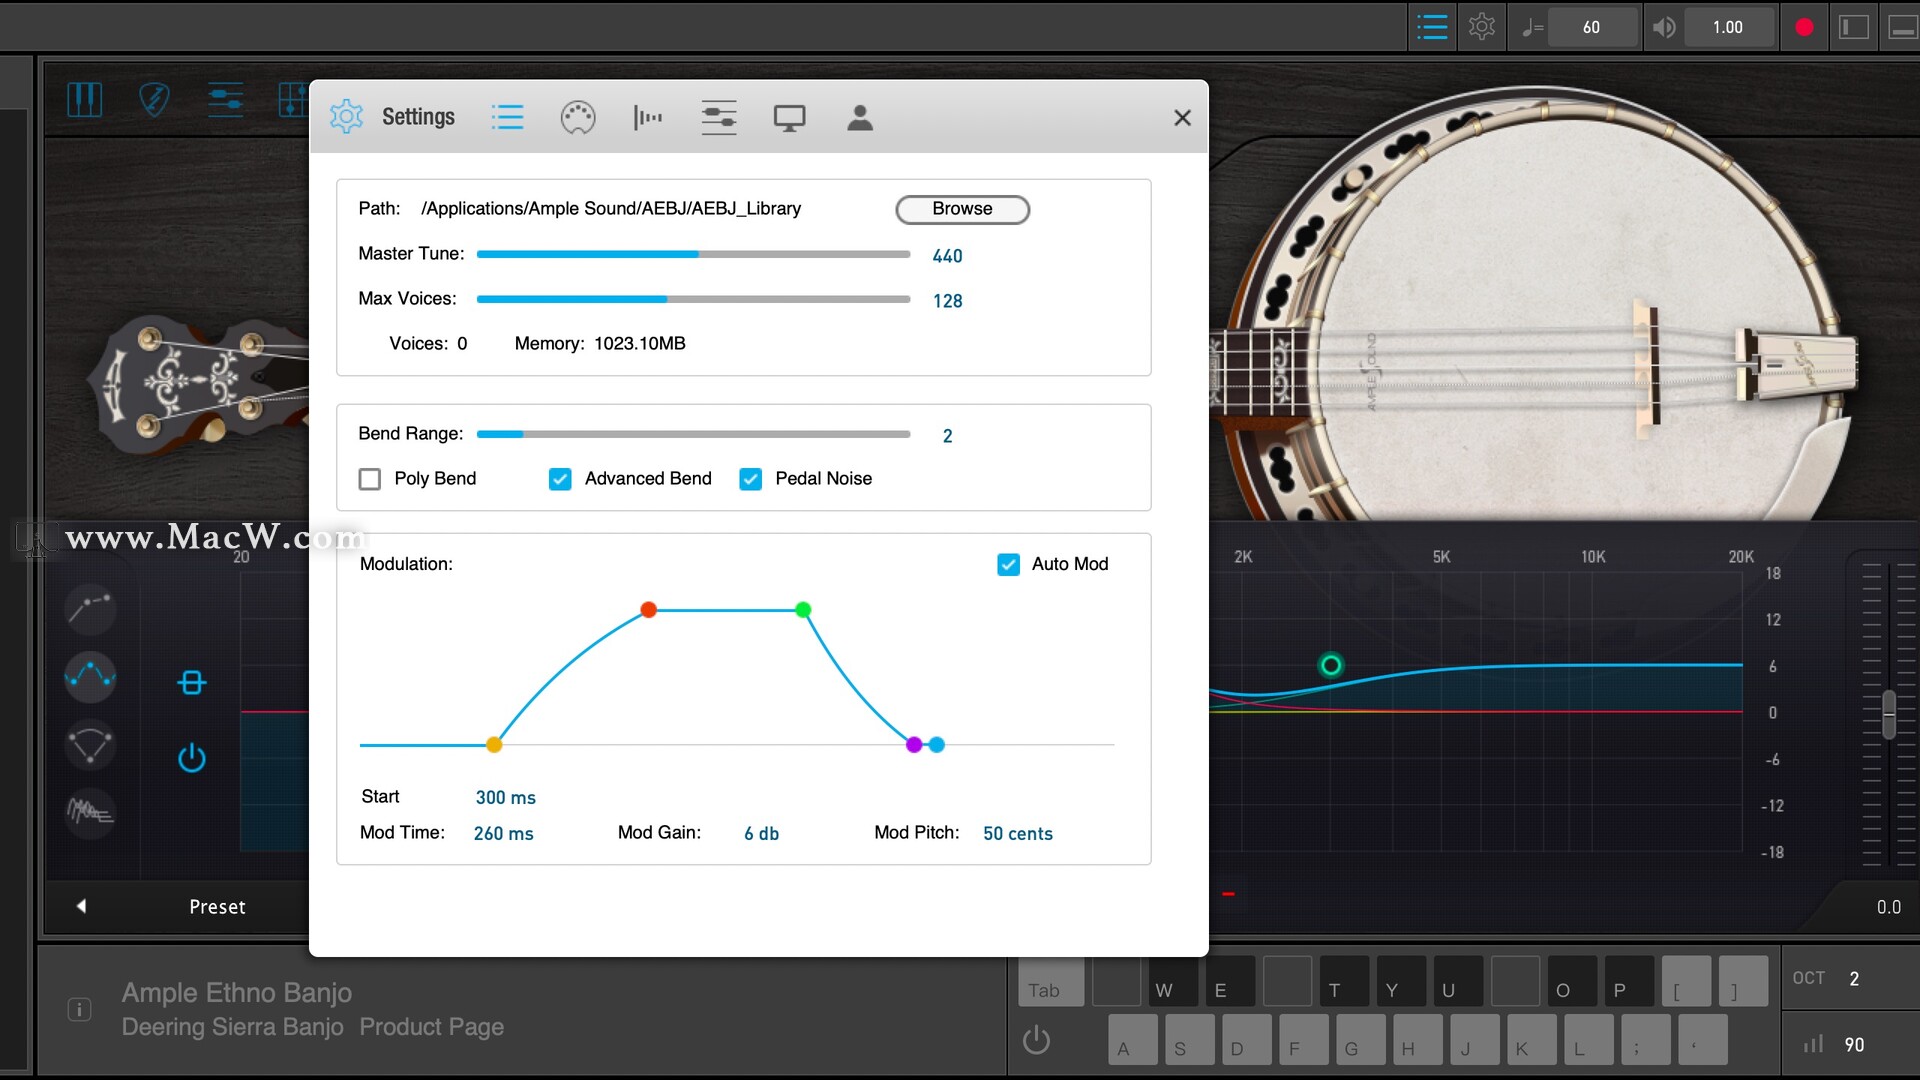Click the red modulation curve point
This screenshot has width=1920, height=1080.
[648, 609]
